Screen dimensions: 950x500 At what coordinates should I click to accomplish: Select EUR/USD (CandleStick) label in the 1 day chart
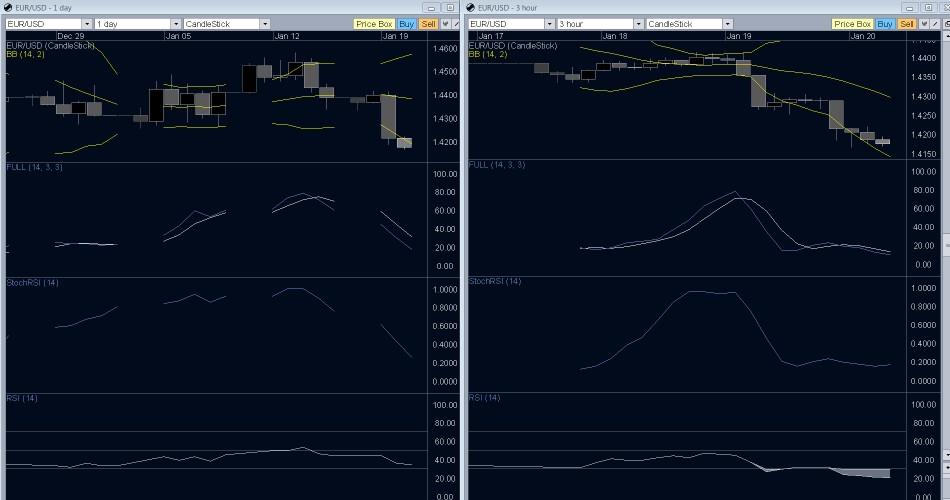click(50, 45)
